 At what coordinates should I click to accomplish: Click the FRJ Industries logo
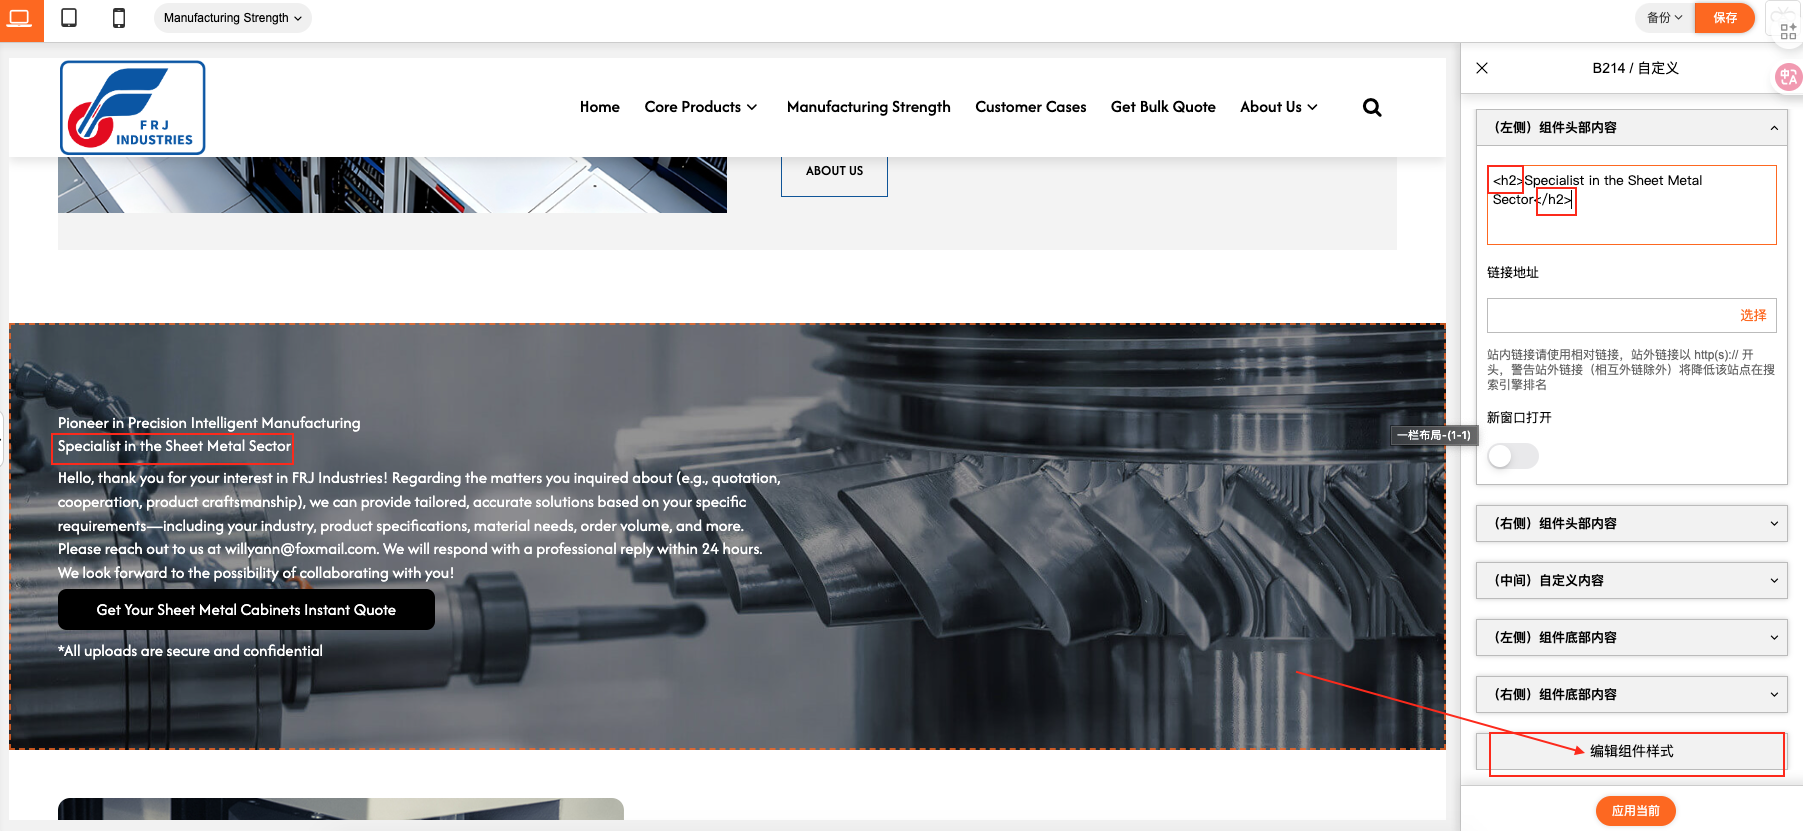click(133, 108)
